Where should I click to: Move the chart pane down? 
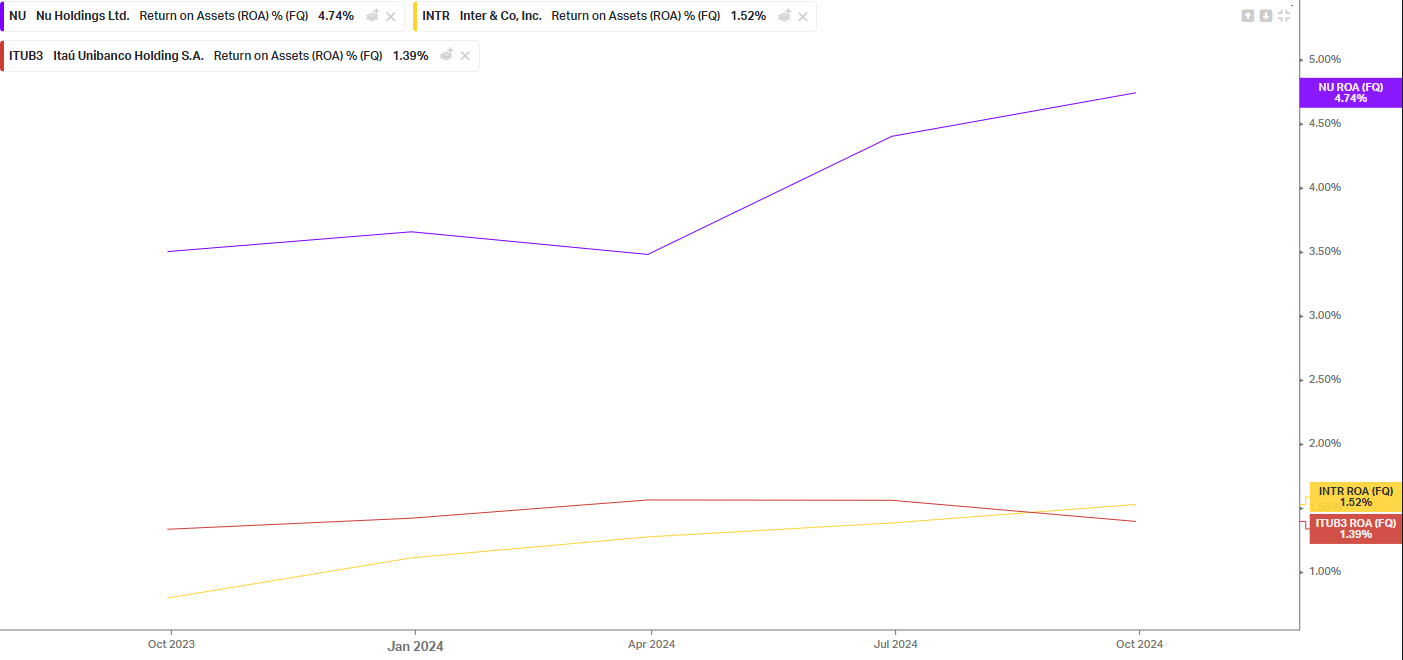pyautogui.click(x=1265, y=15)
